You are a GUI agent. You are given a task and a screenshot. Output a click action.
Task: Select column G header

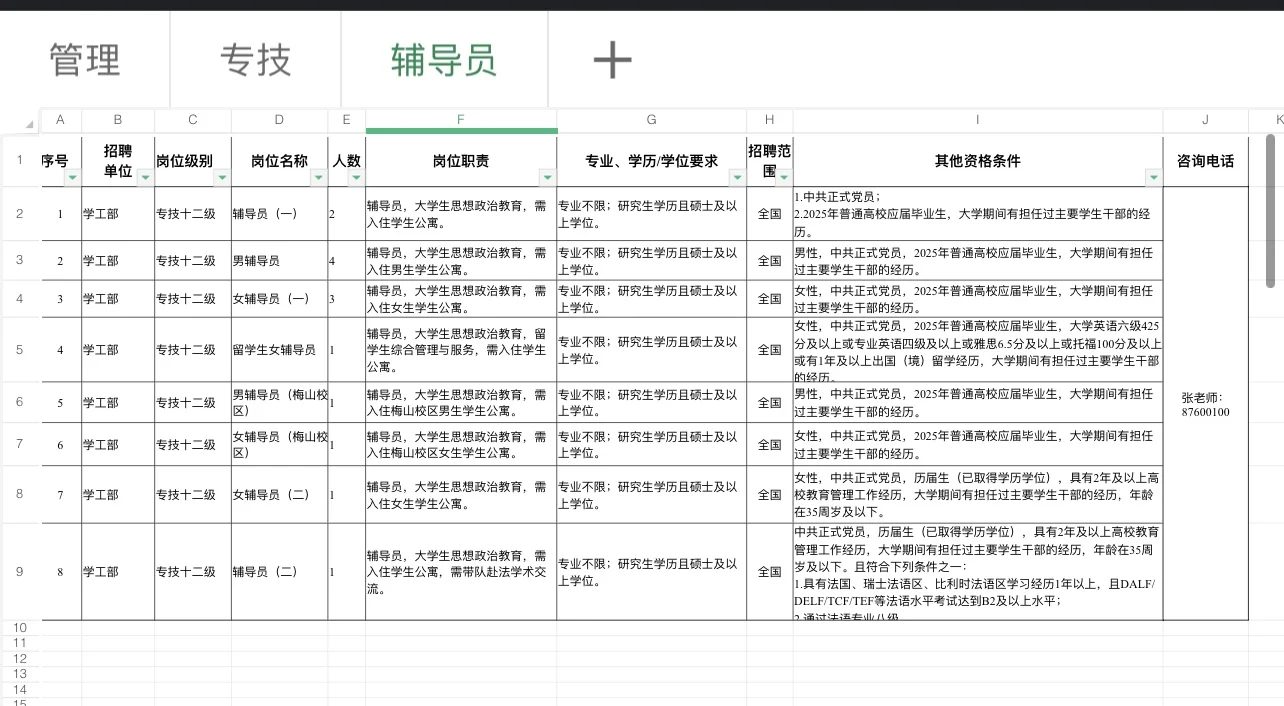pos(652,120)
